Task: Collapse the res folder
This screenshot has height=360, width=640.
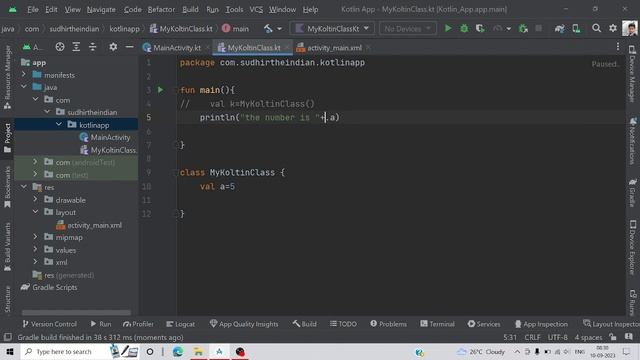Action: pyautogui.click(x=24, y=187)
